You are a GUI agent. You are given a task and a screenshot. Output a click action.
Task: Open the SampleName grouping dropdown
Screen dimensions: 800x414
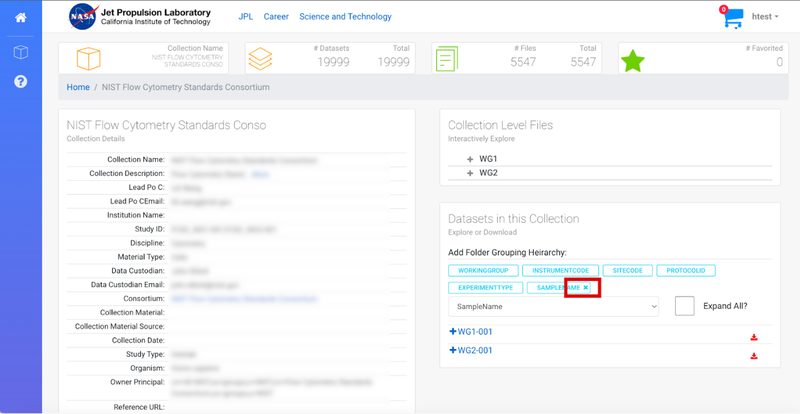tap(554, 307)
